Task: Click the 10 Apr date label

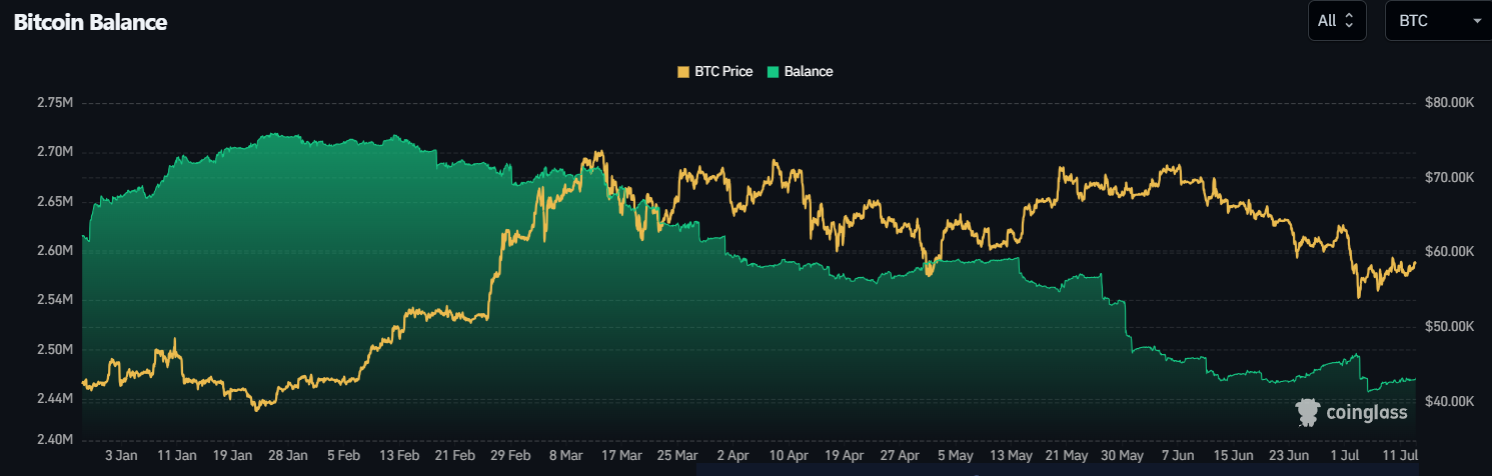Action: pyautogui.click(x=789, y=455)
